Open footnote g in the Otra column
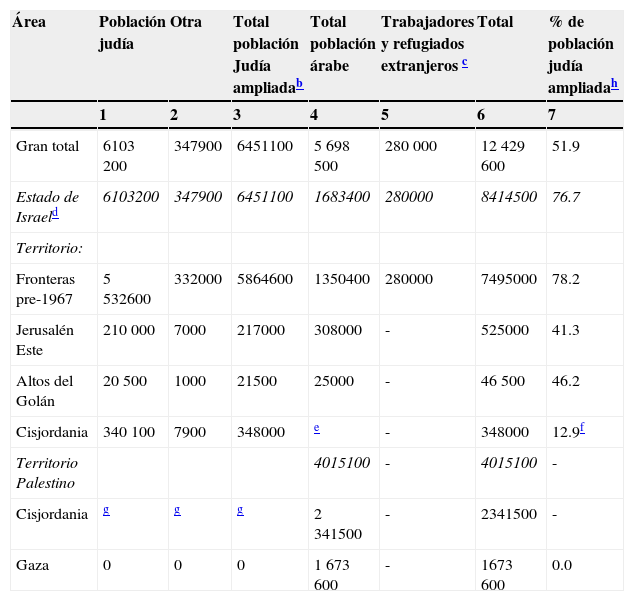This screenshot has height=601, width=634. (177, 509)
